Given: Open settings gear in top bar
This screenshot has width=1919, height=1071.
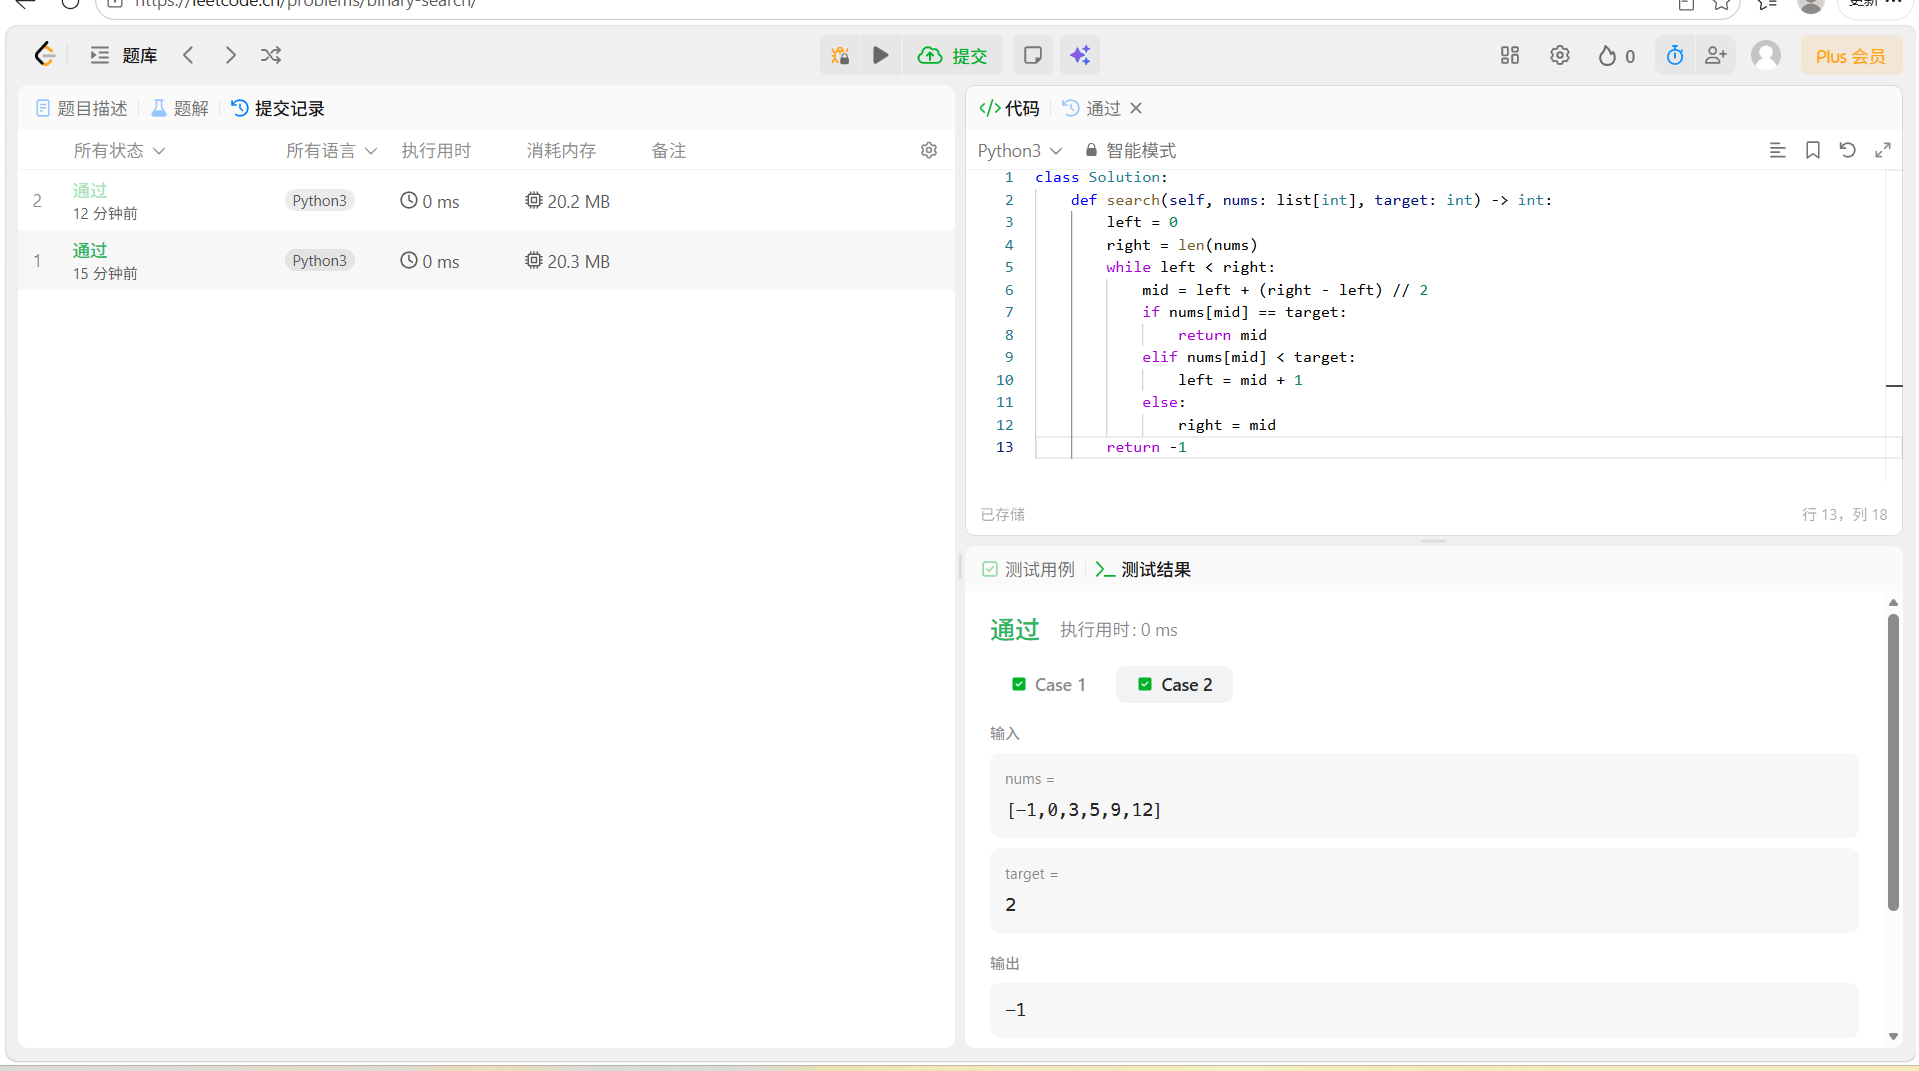Looking at the screenshot, I should click(1560, 55).
